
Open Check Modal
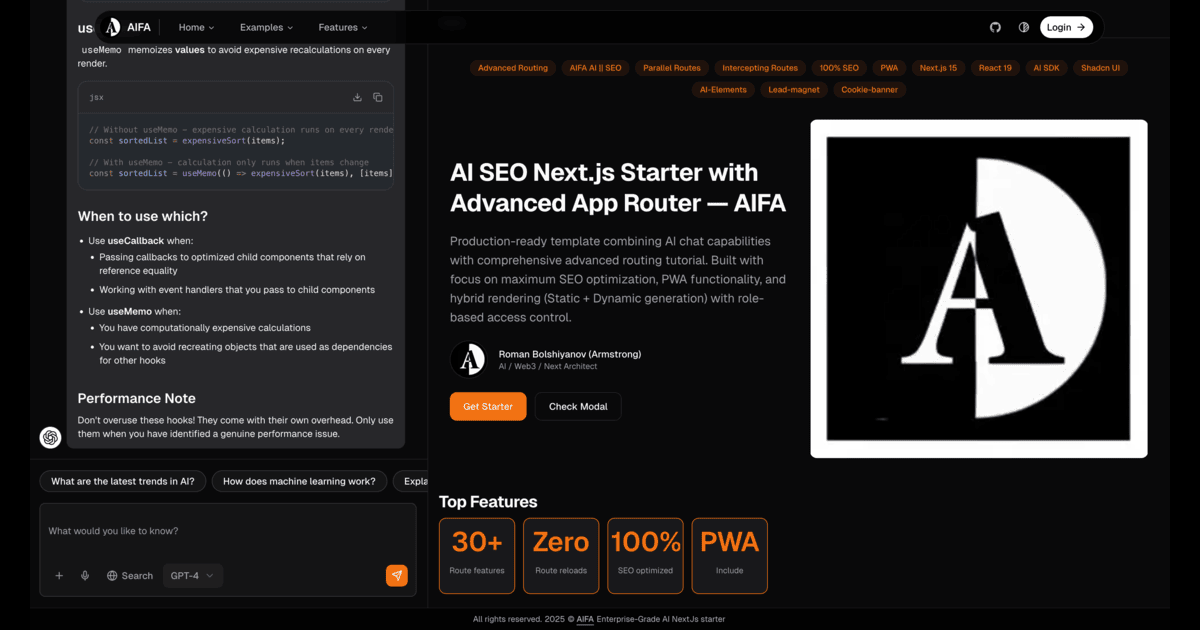(577, 406)
